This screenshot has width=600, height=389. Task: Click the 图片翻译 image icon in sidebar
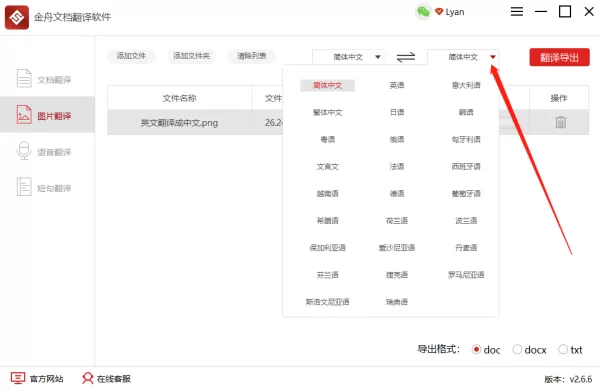tap(24, 114)
